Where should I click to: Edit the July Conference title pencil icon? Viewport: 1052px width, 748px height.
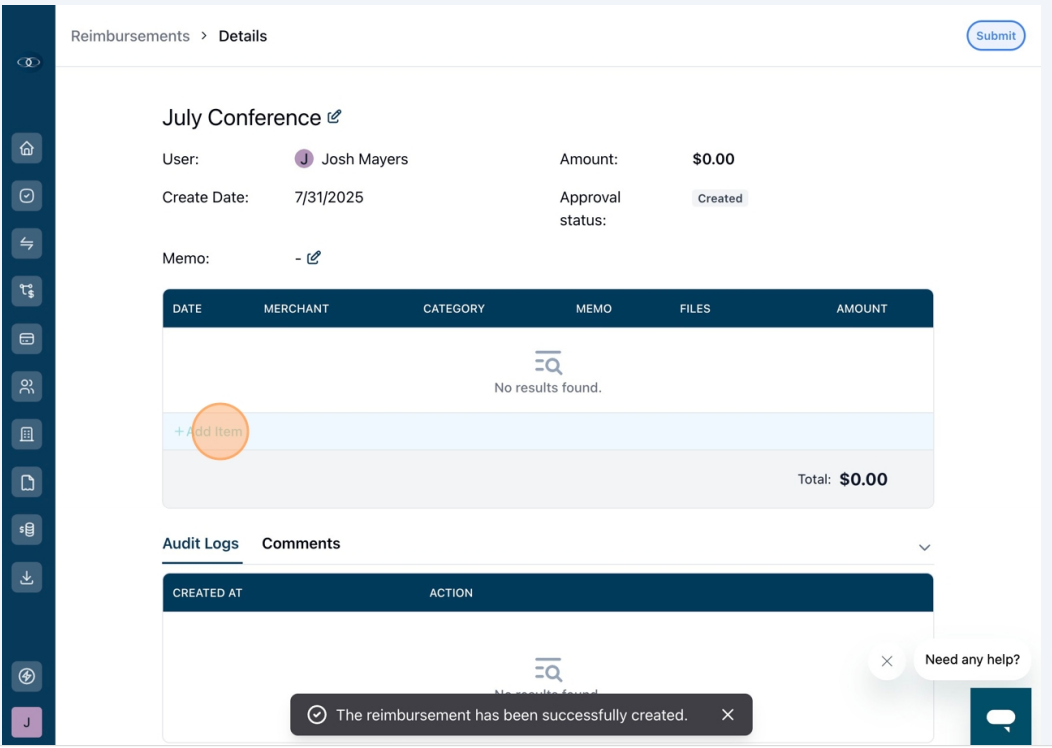tap(334, 117)
